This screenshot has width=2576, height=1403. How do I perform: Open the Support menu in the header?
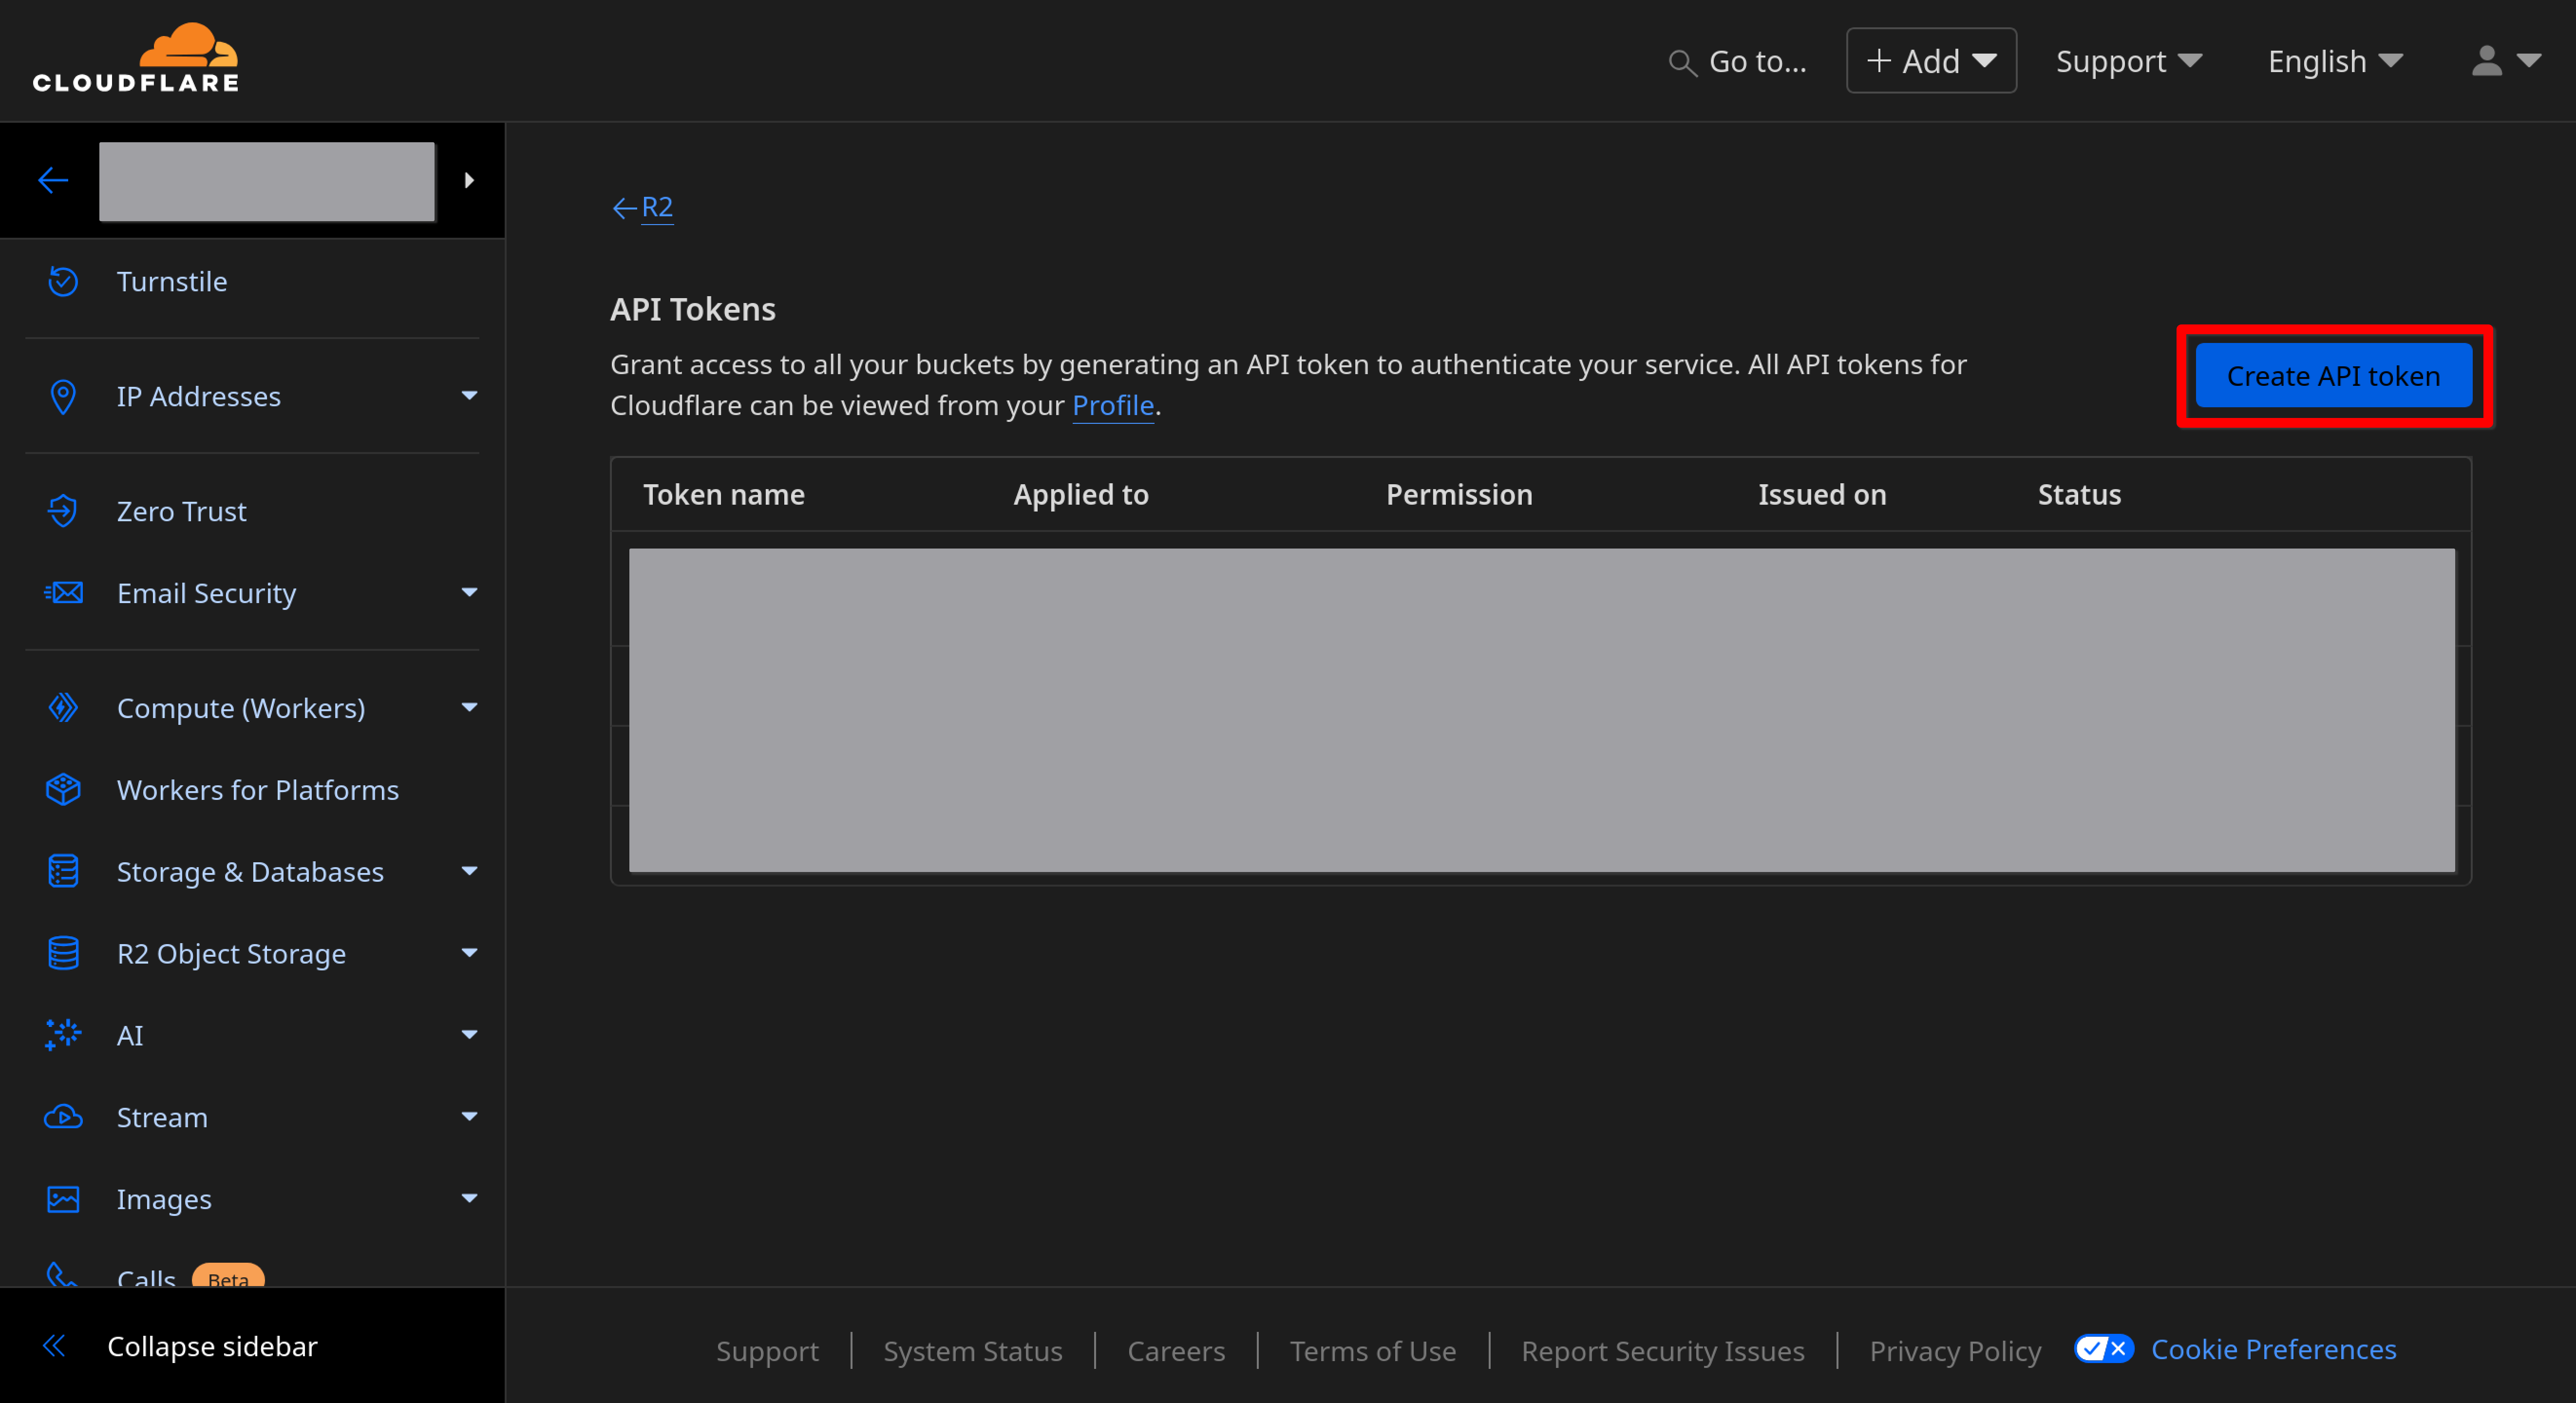coord(2128,61)
